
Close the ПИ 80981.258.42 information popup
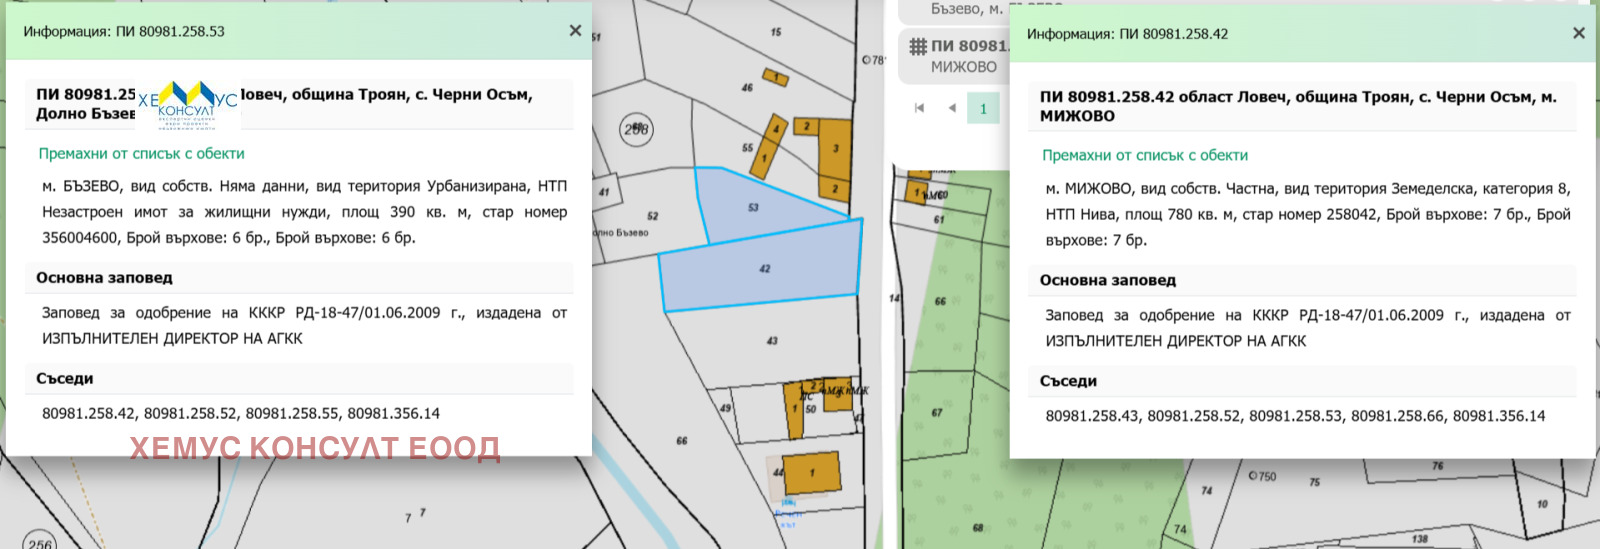1579,33
